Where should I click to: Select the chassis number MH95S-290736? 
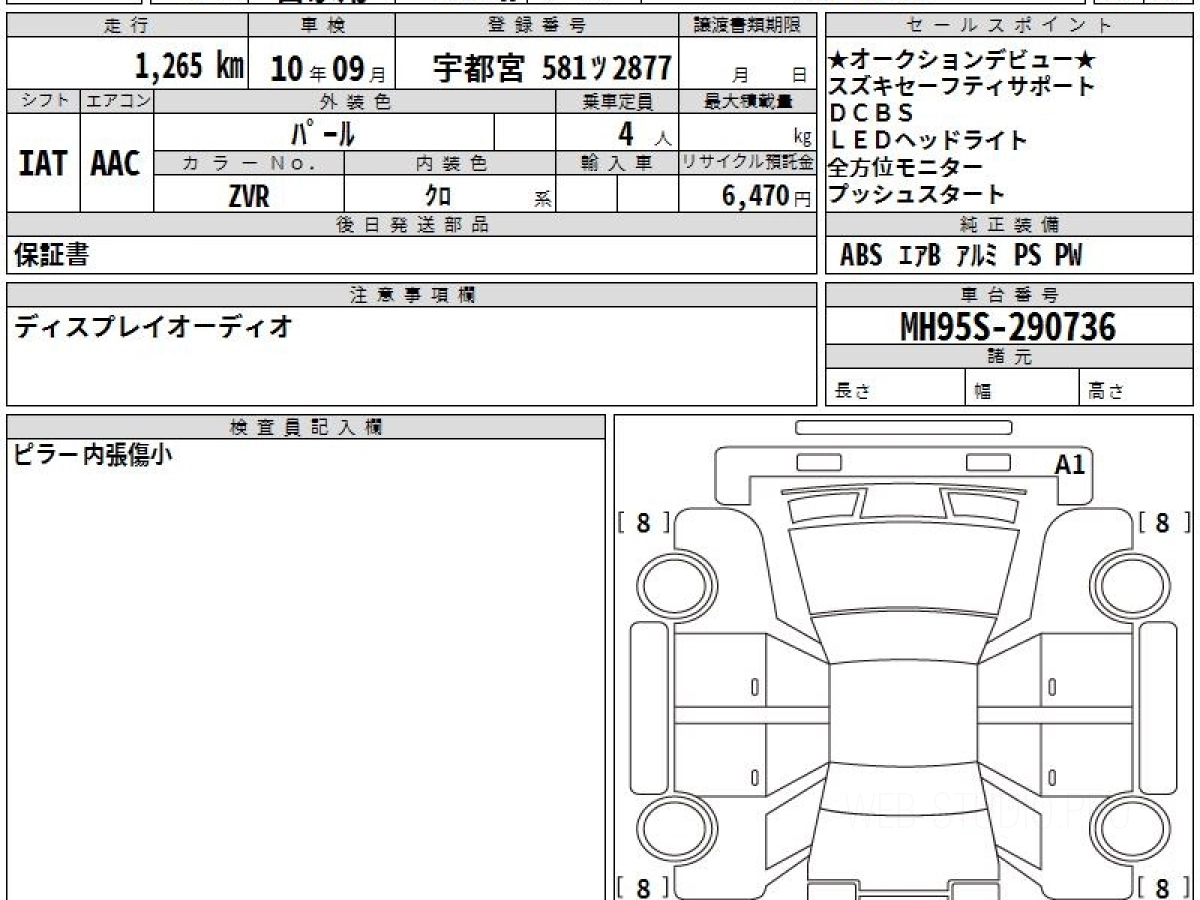click(x=1009, y=327)
